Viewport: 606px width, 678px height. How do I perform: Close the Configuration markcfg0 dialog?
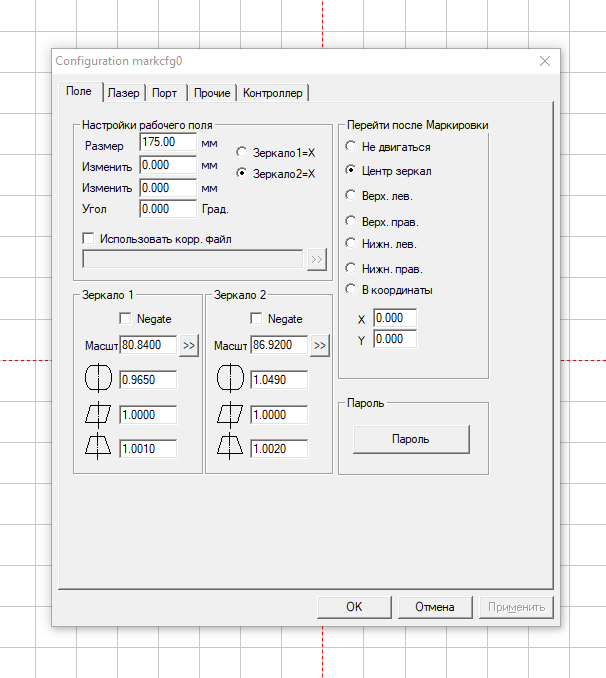[545, 61]
